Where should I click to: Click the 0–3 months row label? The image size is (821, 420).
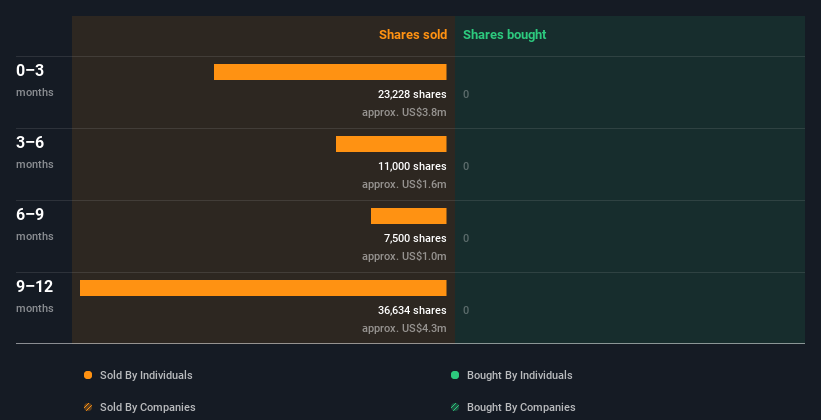(35, 80)
